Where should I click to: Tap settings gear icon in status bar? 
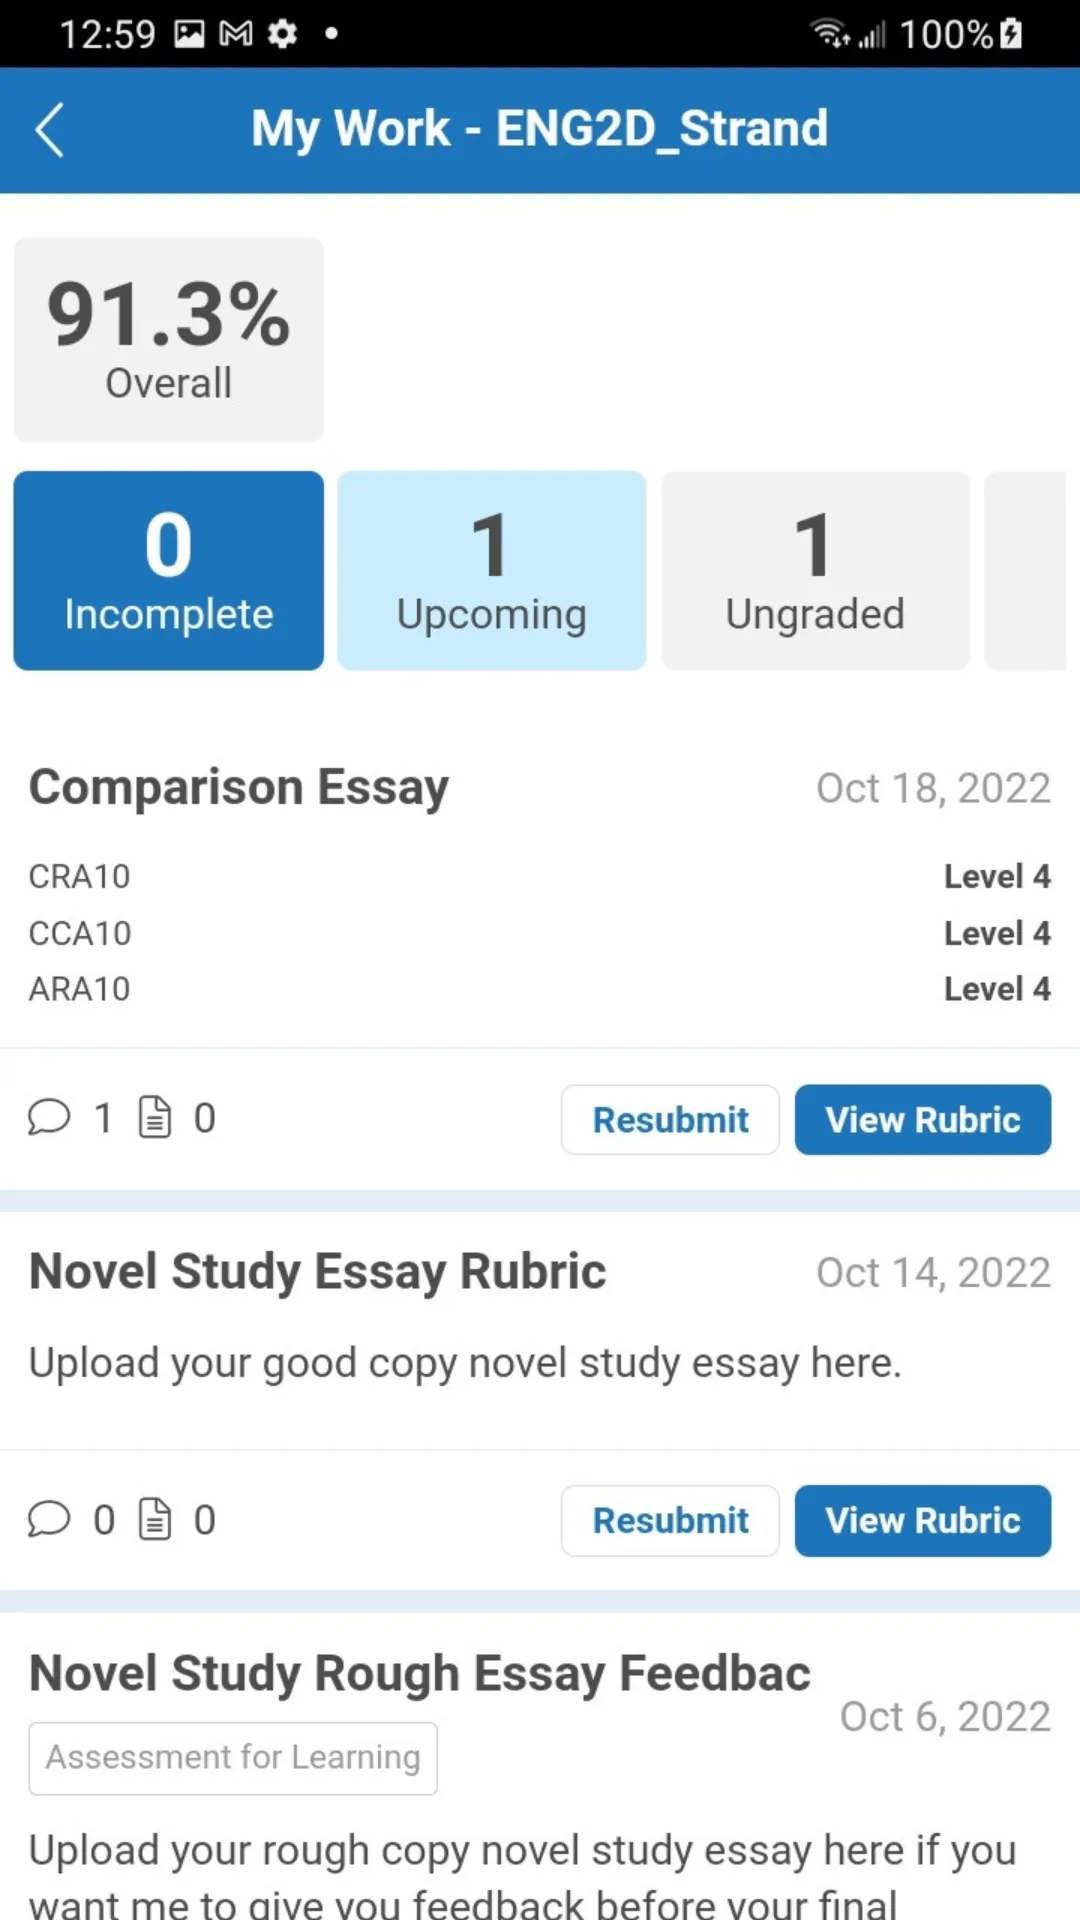coord(283,34)
